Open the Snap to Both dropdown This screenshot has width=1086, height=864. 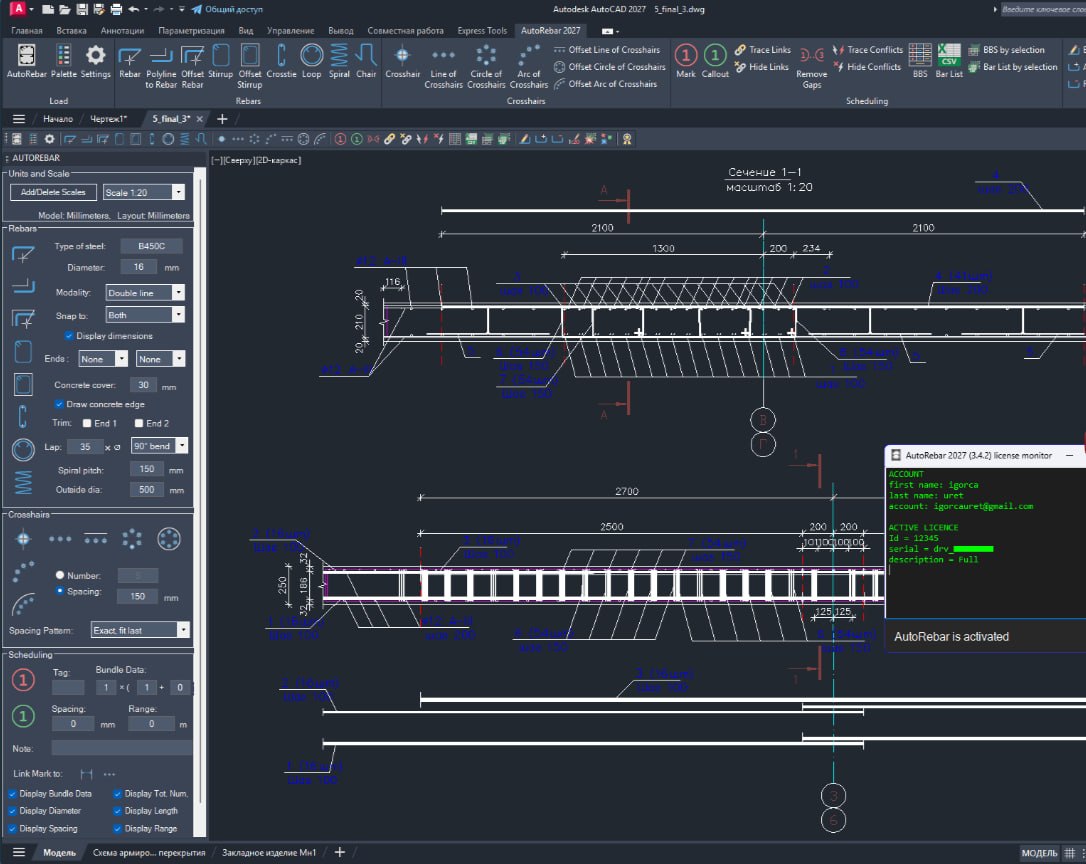tap(145, 315)
